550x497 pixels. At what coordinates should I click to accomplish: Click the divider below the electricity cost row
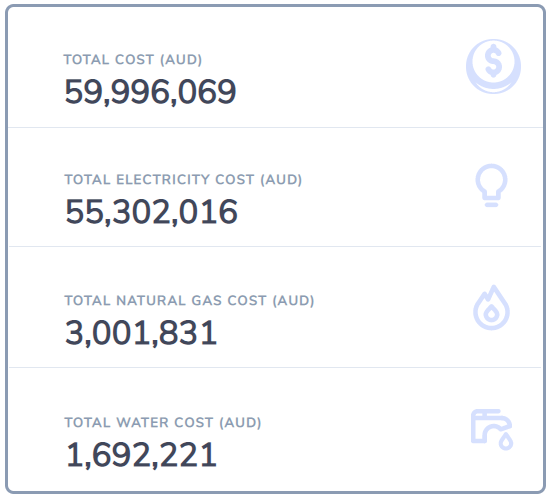(x=275, y=247)
